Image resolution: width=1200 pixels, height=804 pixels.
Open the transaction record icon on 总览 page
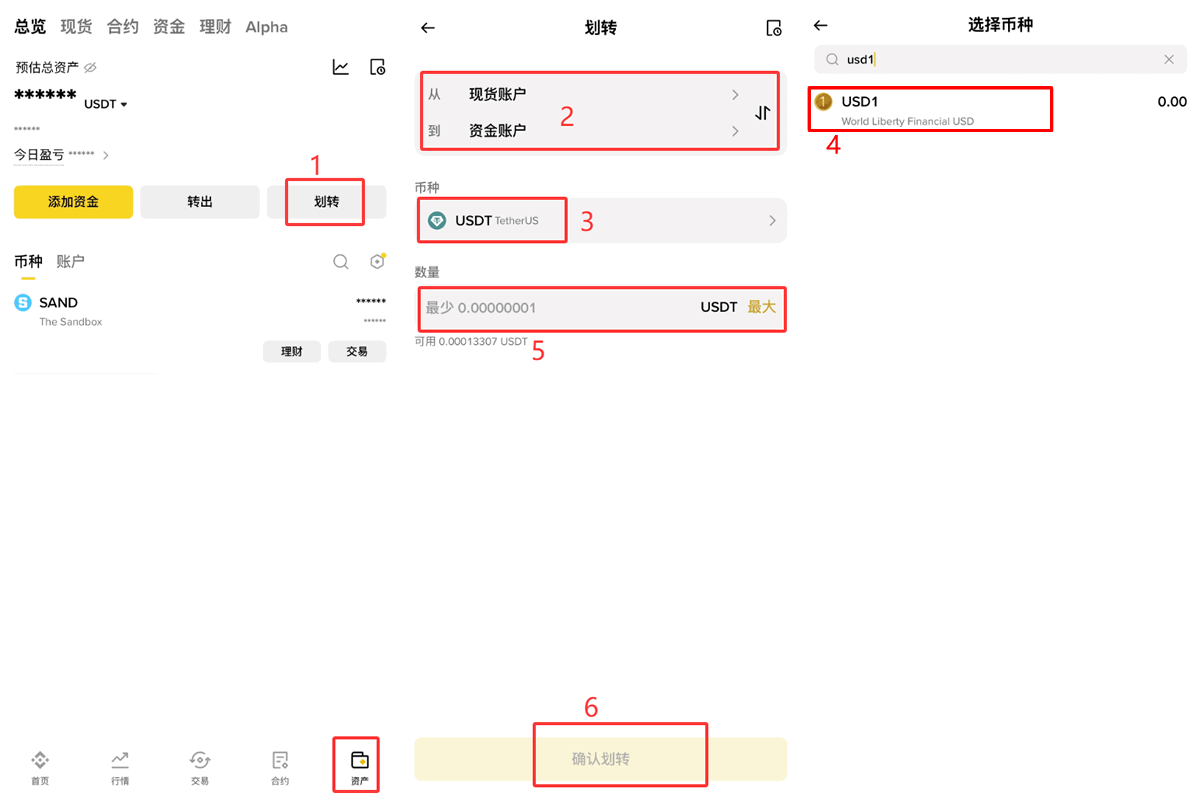(377, 66)
